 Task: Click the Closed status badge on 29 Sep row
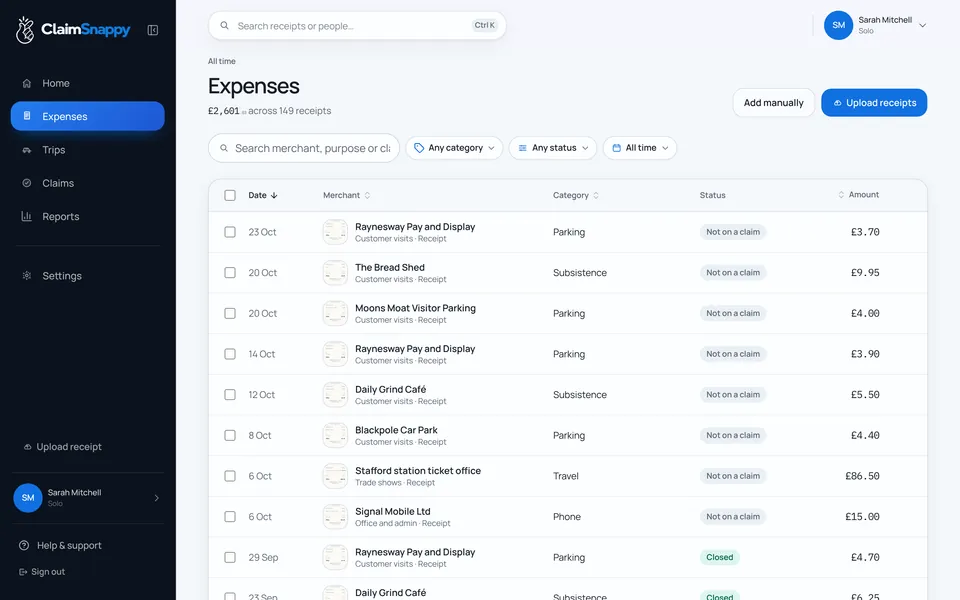point(719,558)
